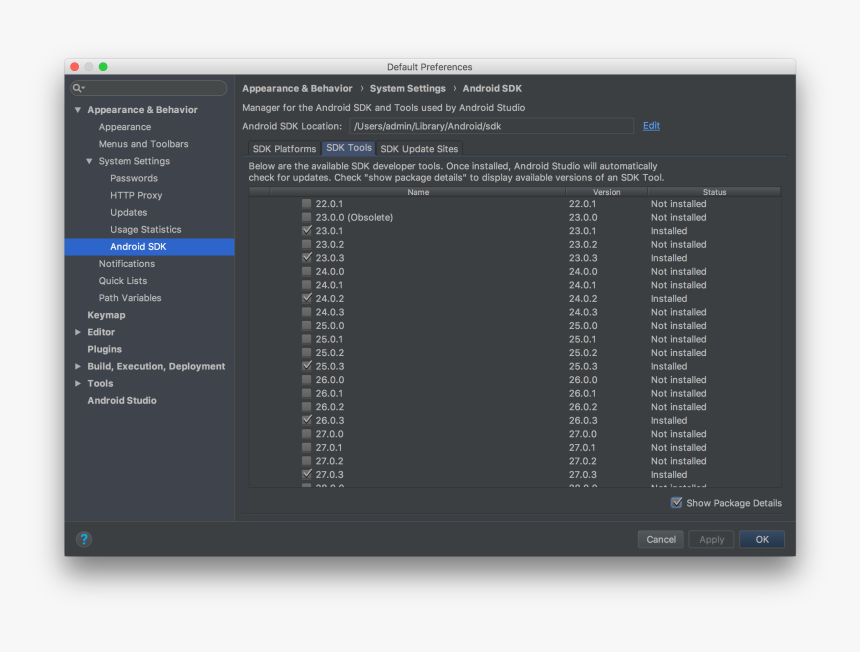Sort by Status column header
860x652 pixels.
pos(714,192)
